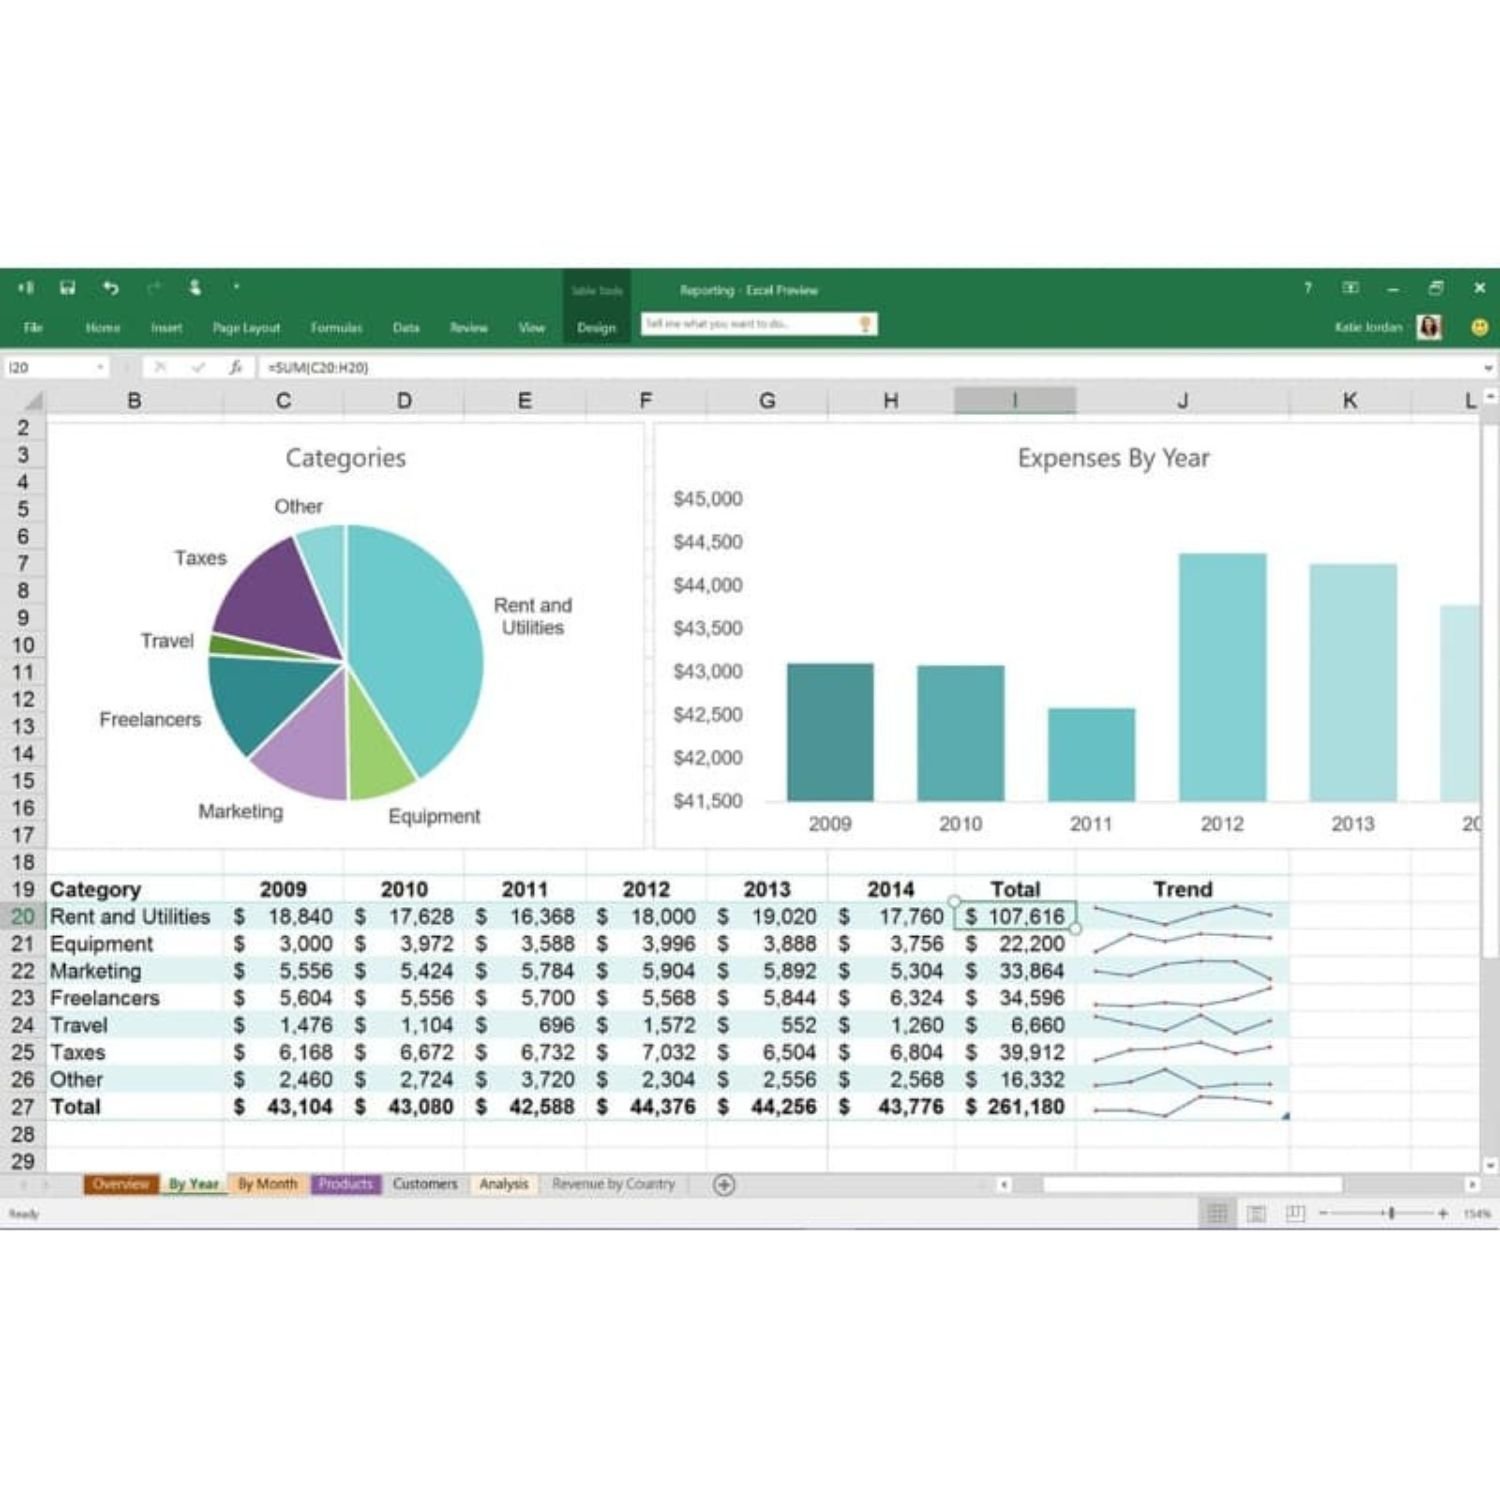Select Page Break Preview icon in status bar
This screenshot has width=1500, height=1500.
(1295, 1213)
